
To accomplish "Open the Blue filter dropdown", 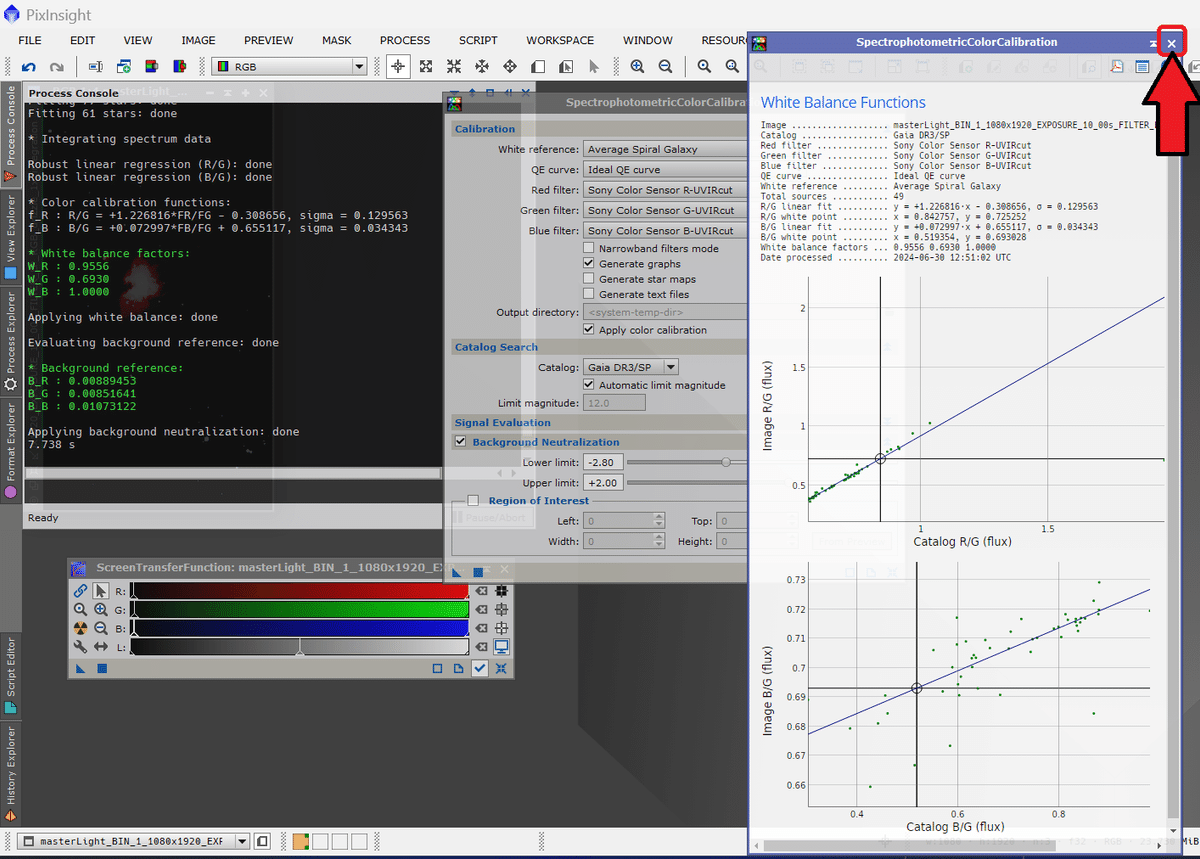I will (665, 231).
